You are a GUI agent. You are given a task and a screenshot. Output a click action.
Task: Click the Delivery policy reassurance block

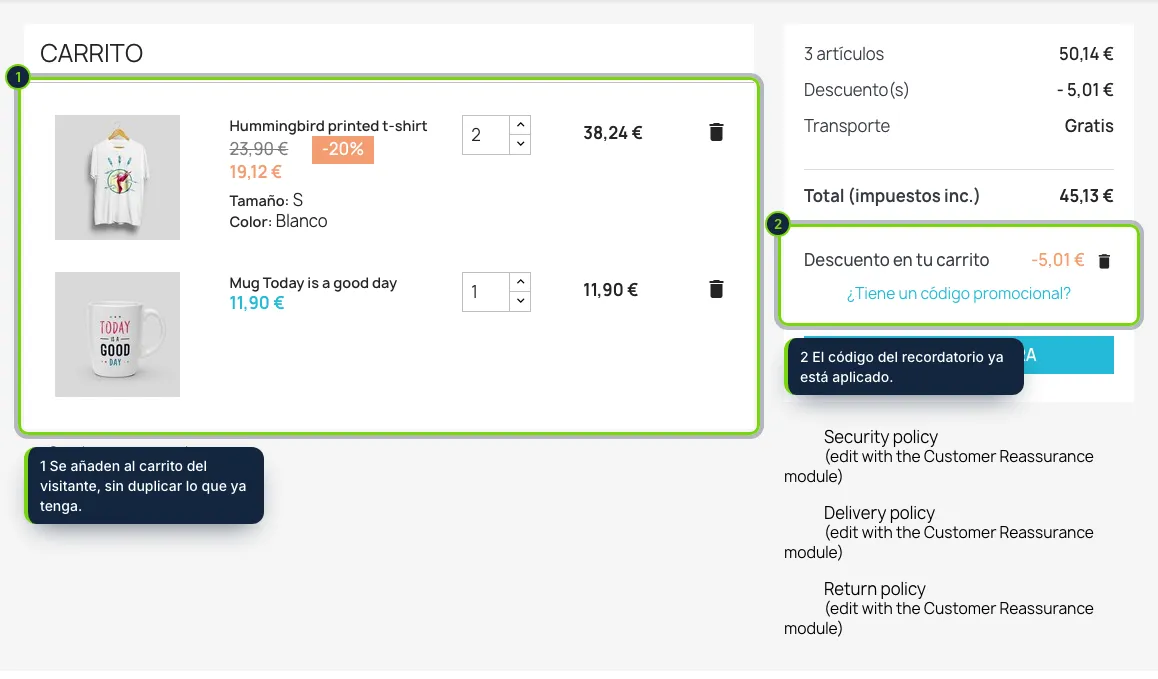click(x=939, y=533)
